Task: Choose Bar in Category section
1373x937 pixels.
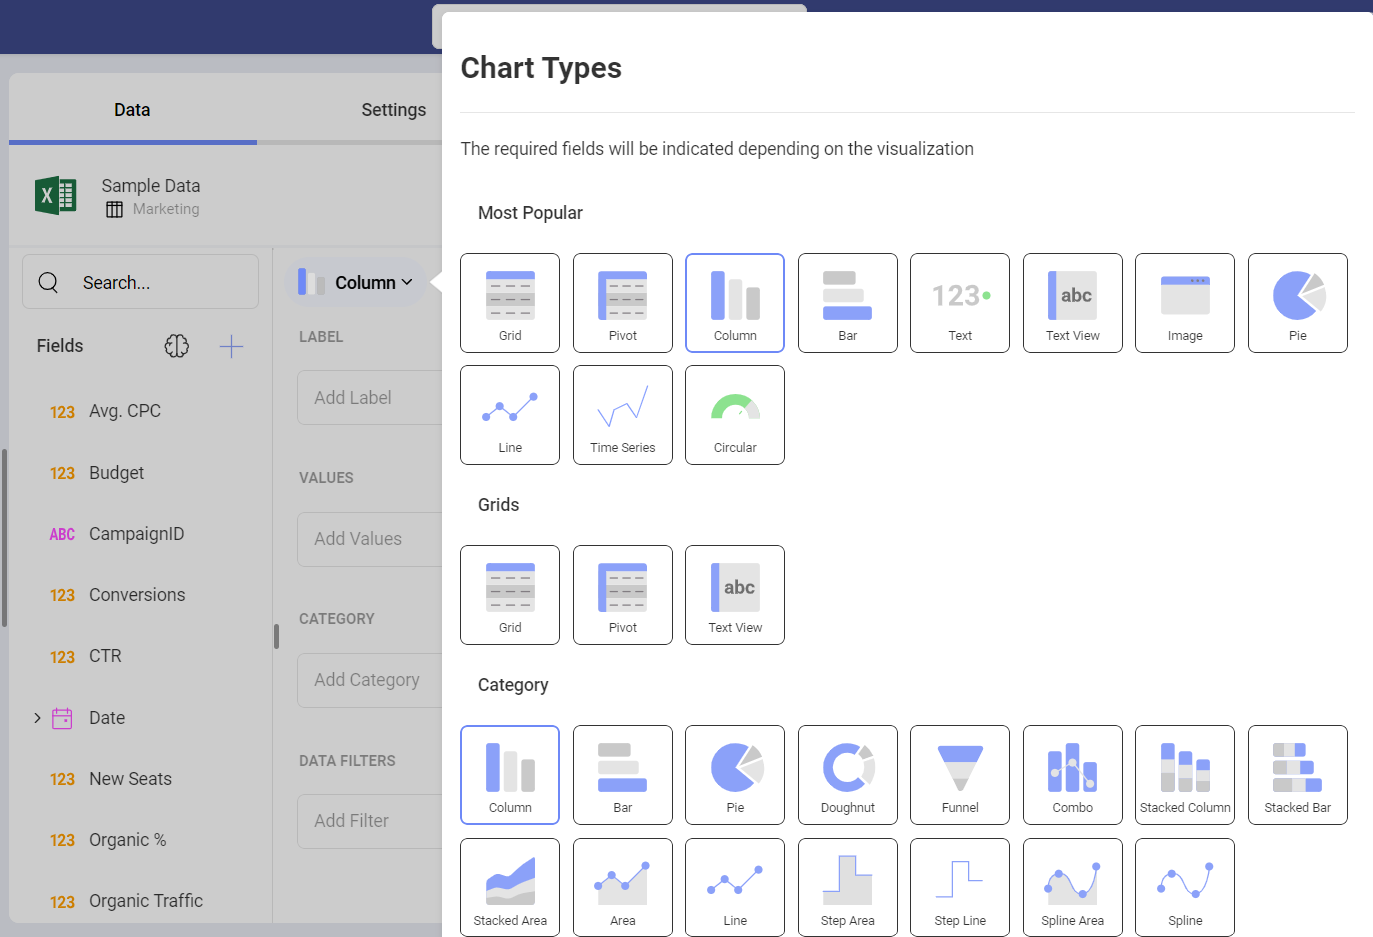Action: coord(623,775)
